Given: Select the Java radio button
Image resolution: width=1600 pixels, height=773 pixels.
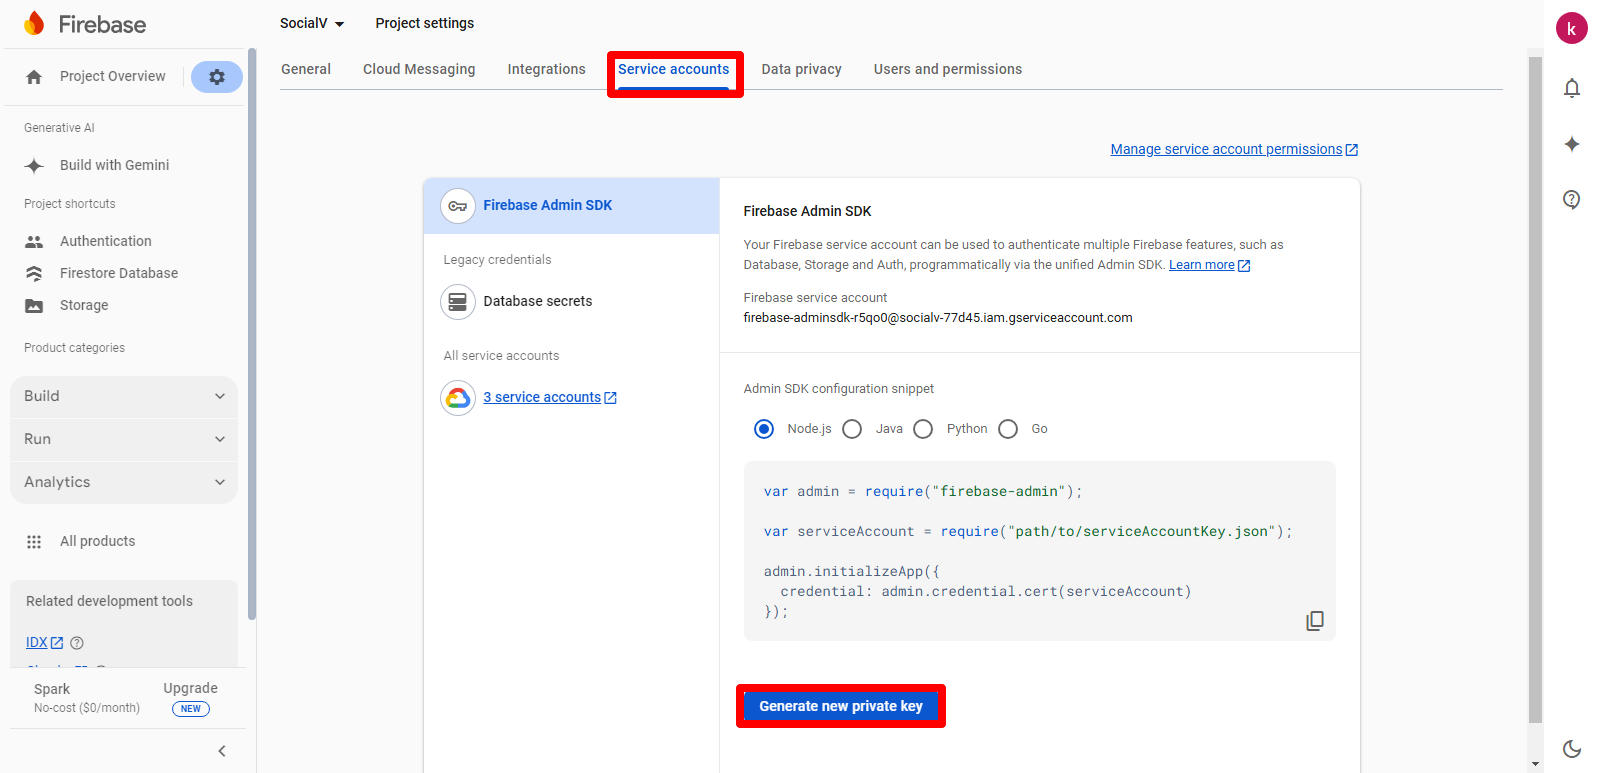Looking at the screenshot, I should pyautogui.click(x=852, y=429).
